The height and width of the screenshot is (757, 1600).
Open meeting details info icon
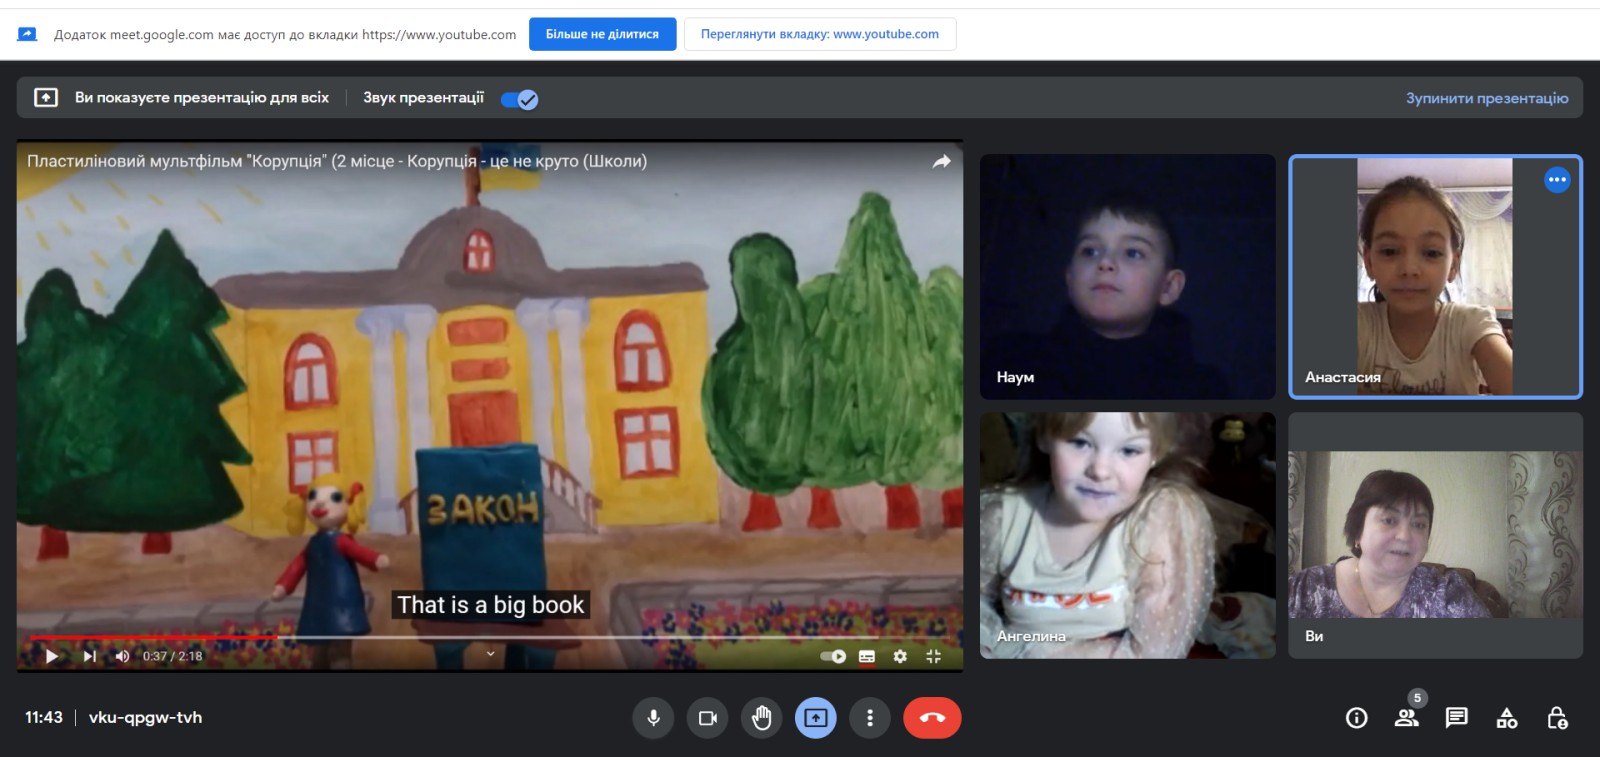1356,718
